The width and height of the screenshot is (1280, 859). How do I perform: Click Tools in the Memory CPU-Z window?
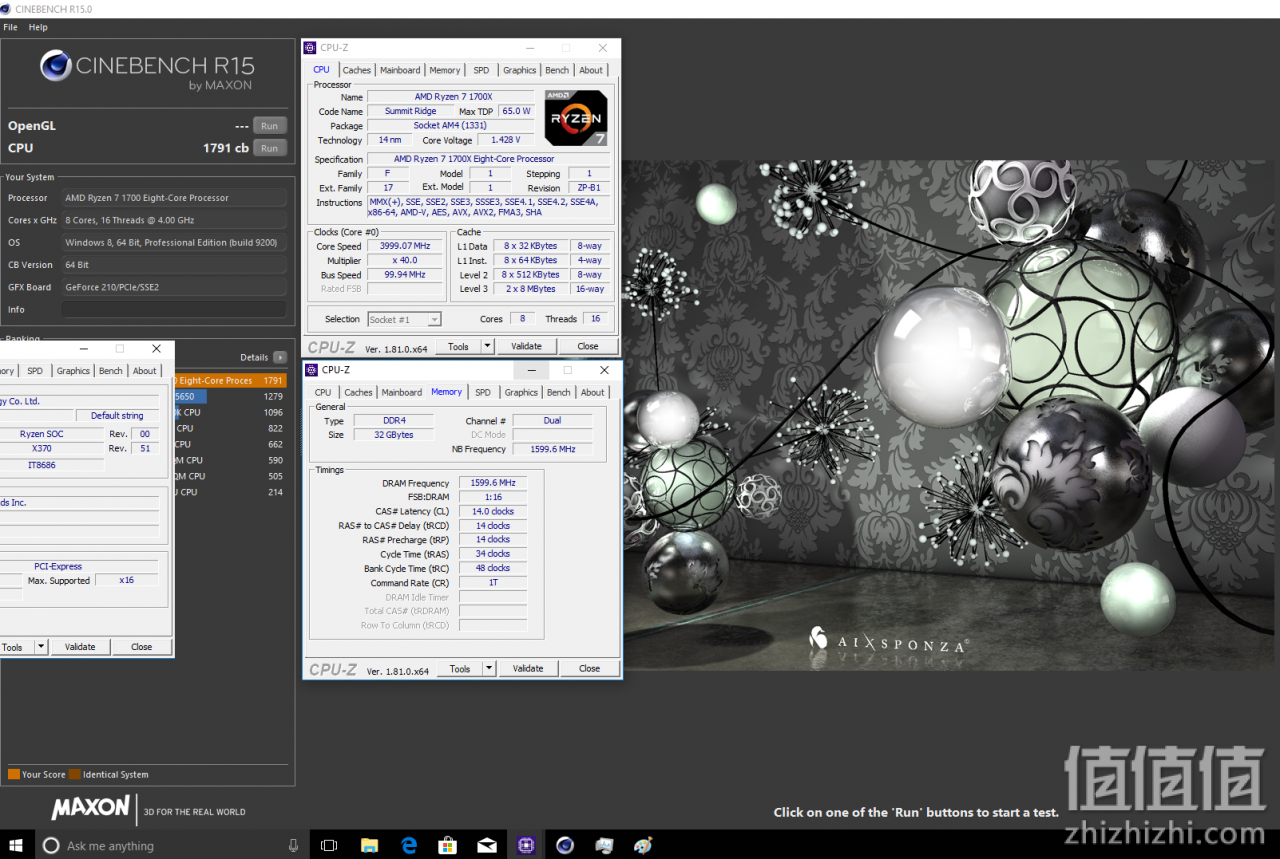tap(460, 668)
